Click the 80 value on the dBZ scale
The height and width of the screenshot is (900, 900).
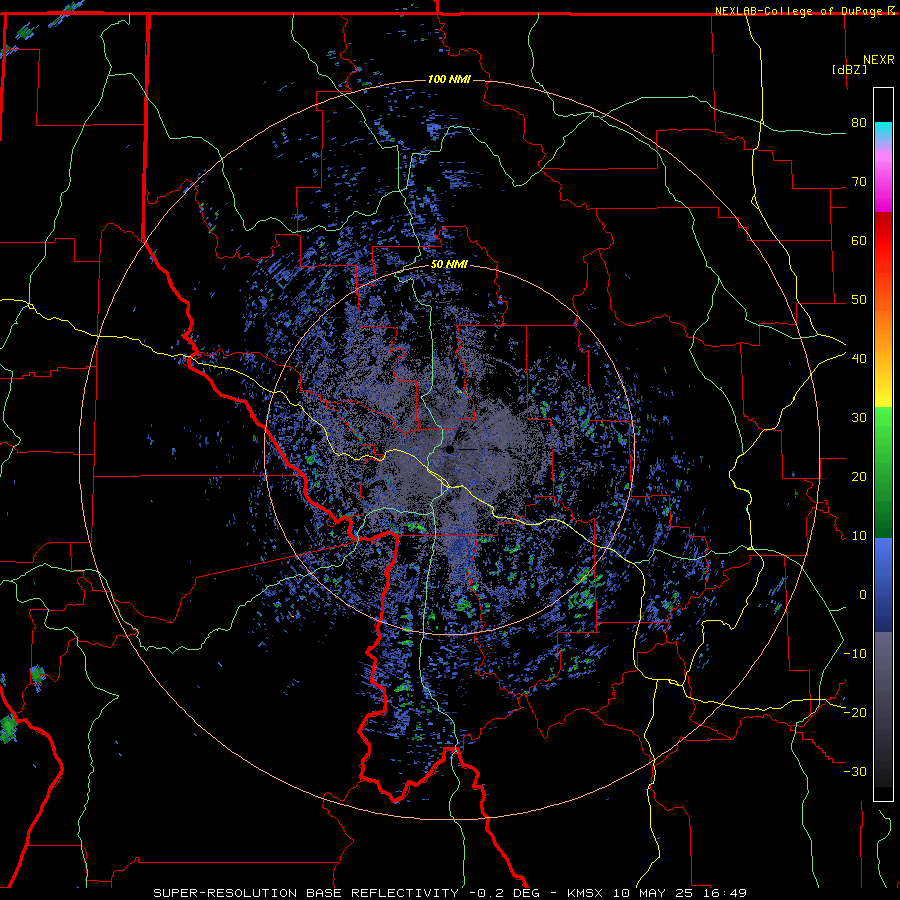[x=859, y=123]
